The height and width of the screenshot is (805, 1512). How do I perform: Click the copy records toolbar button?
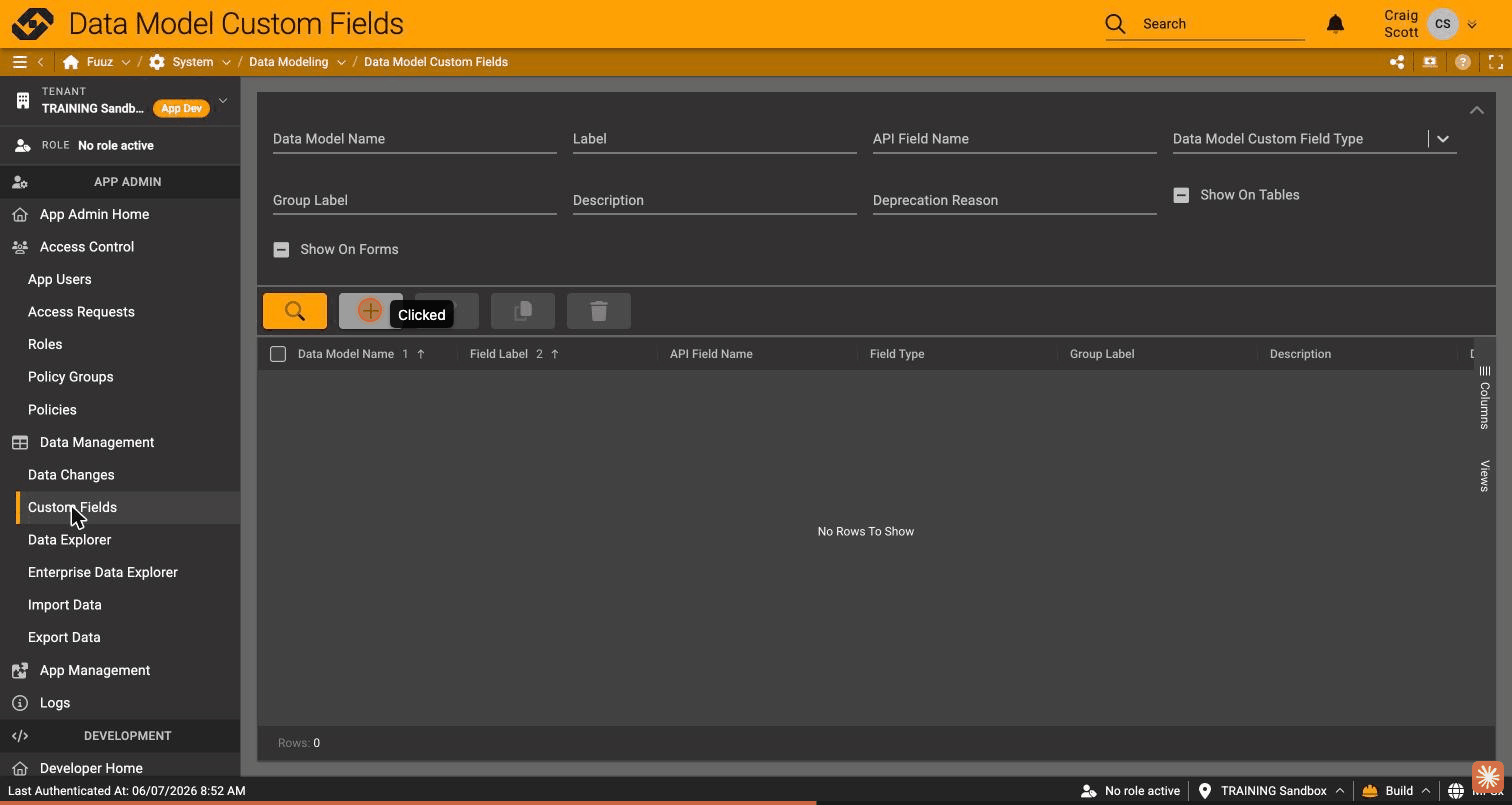[523, 311]
